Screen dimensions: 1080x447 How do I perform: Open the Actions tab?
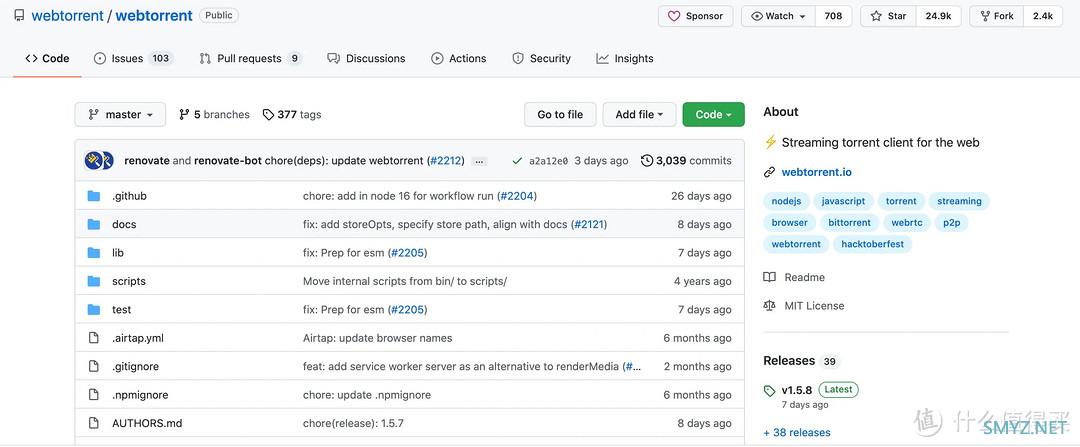click(x=459, y=59)
